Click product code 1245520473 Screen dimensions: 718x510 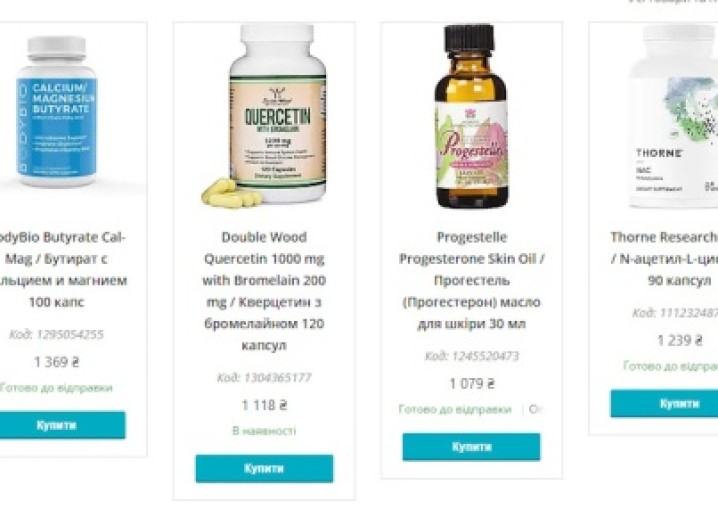coord(472,356)
